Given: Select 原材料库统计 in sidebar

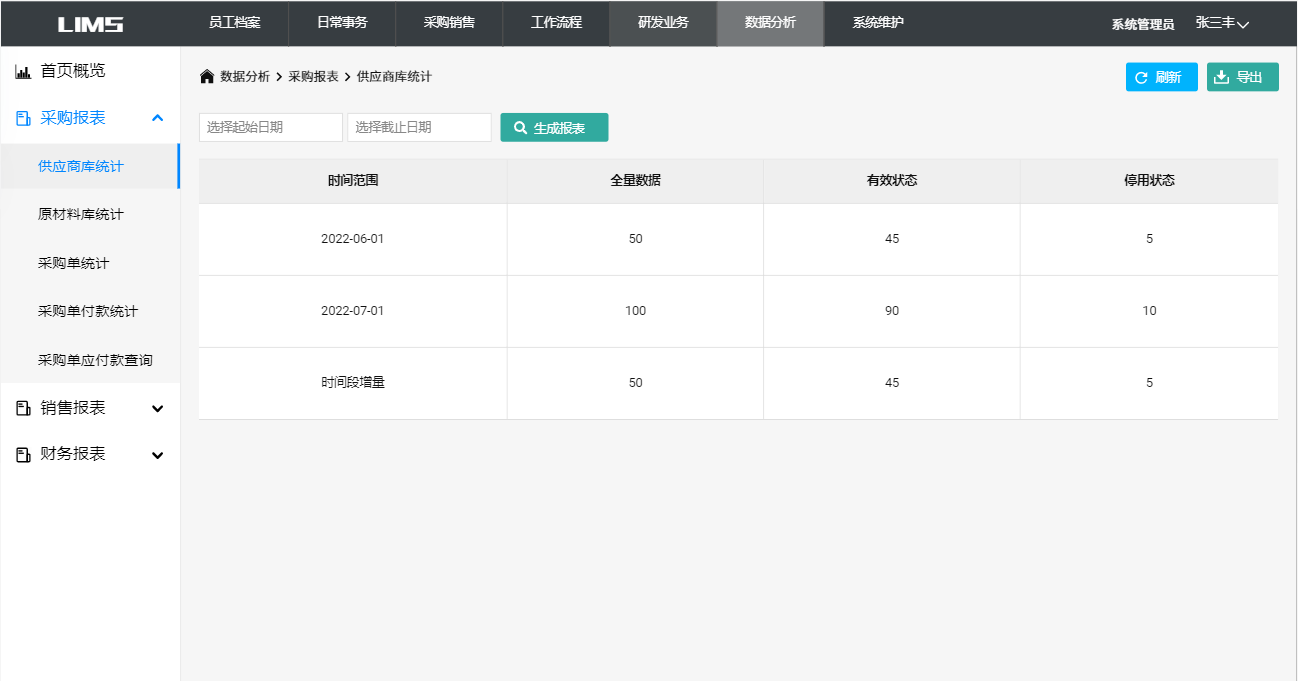Looking at the screenshot, I should 81,215.
